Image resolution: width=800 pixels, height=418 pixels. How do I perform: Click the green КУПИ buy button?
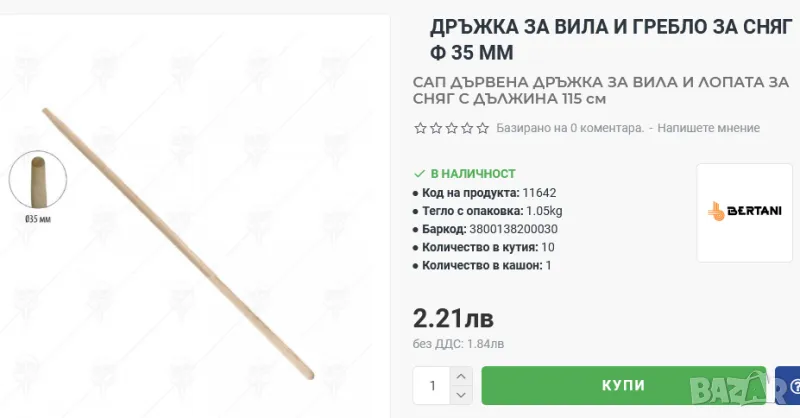(x=623, y=385)
